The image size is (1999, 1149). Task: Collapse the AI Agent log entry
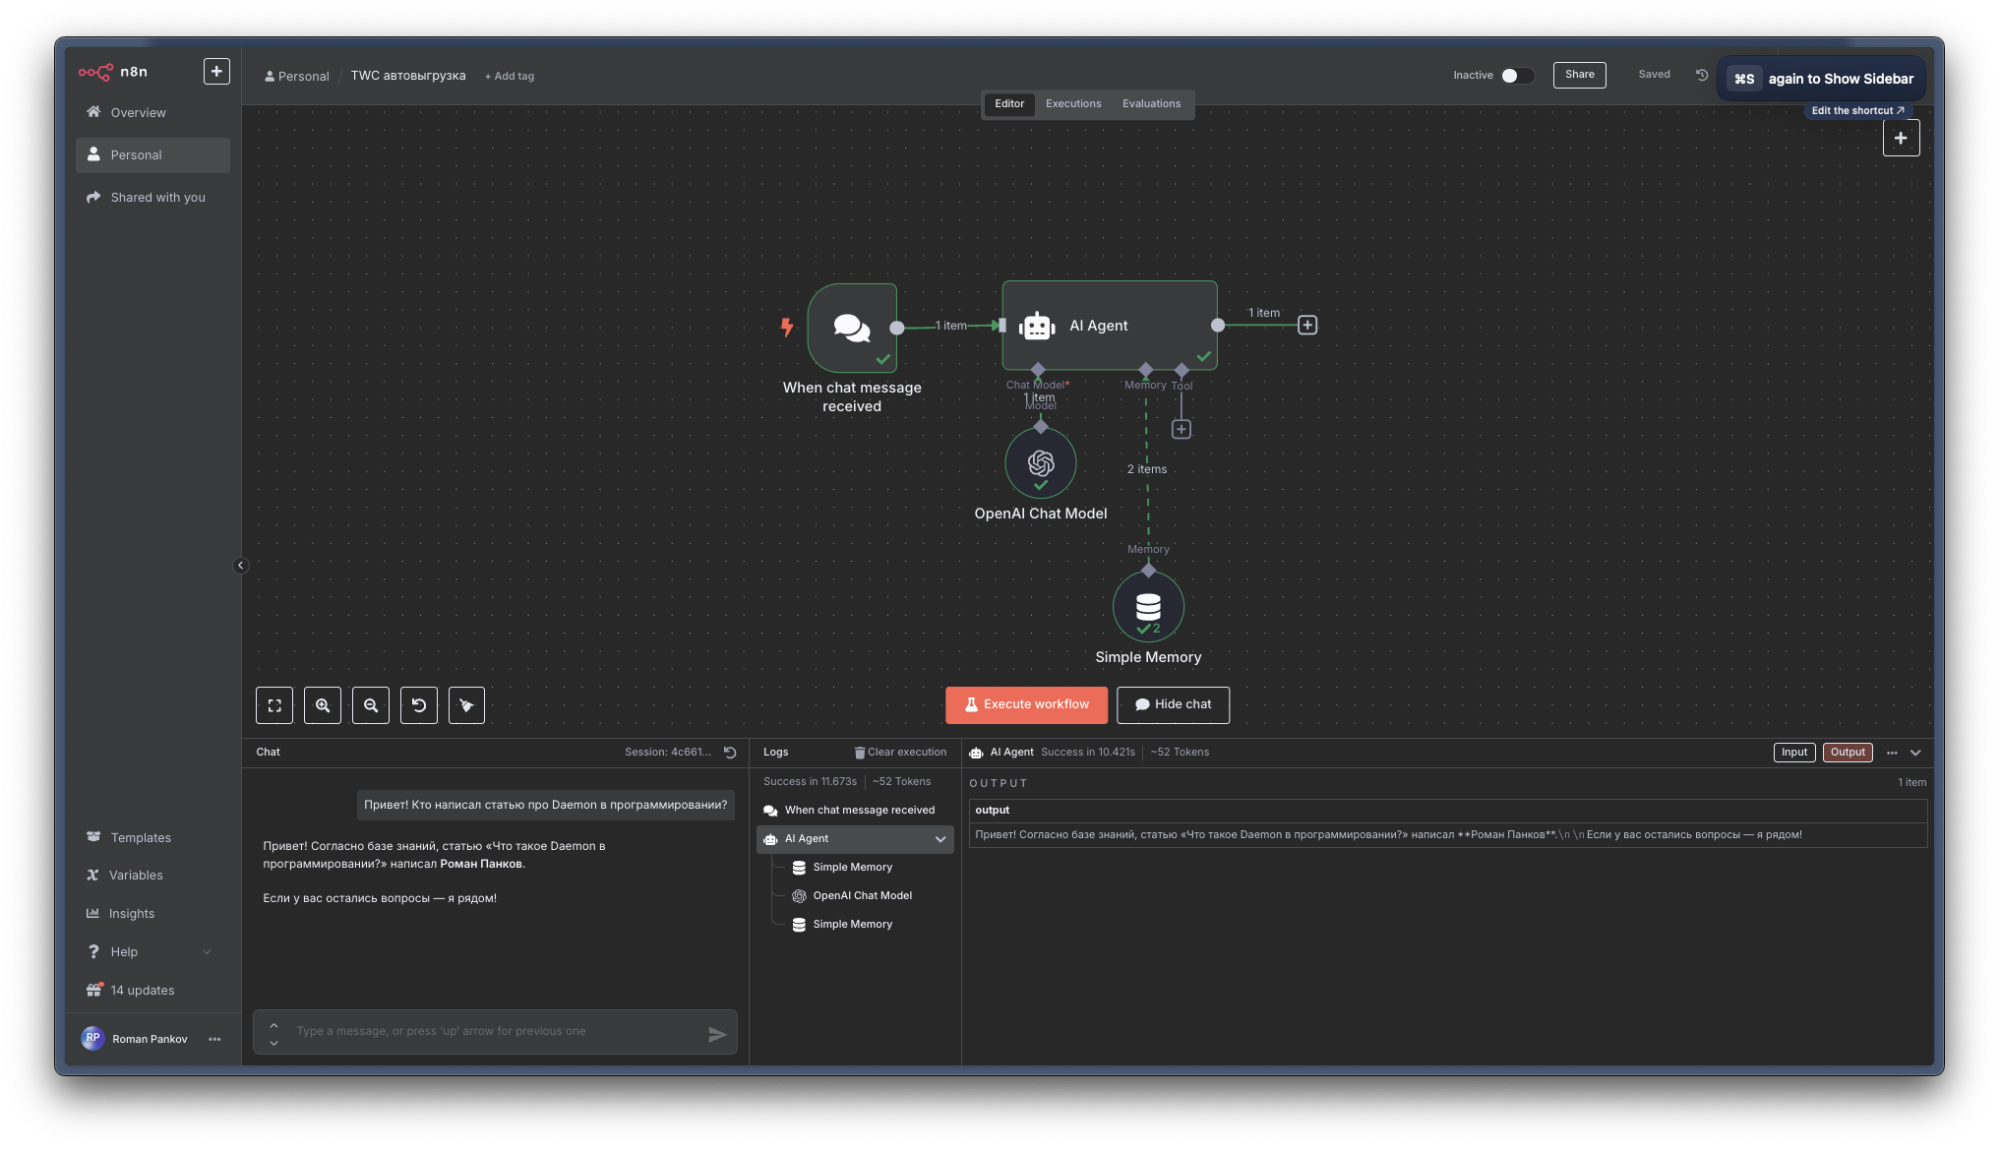(940, 839)
